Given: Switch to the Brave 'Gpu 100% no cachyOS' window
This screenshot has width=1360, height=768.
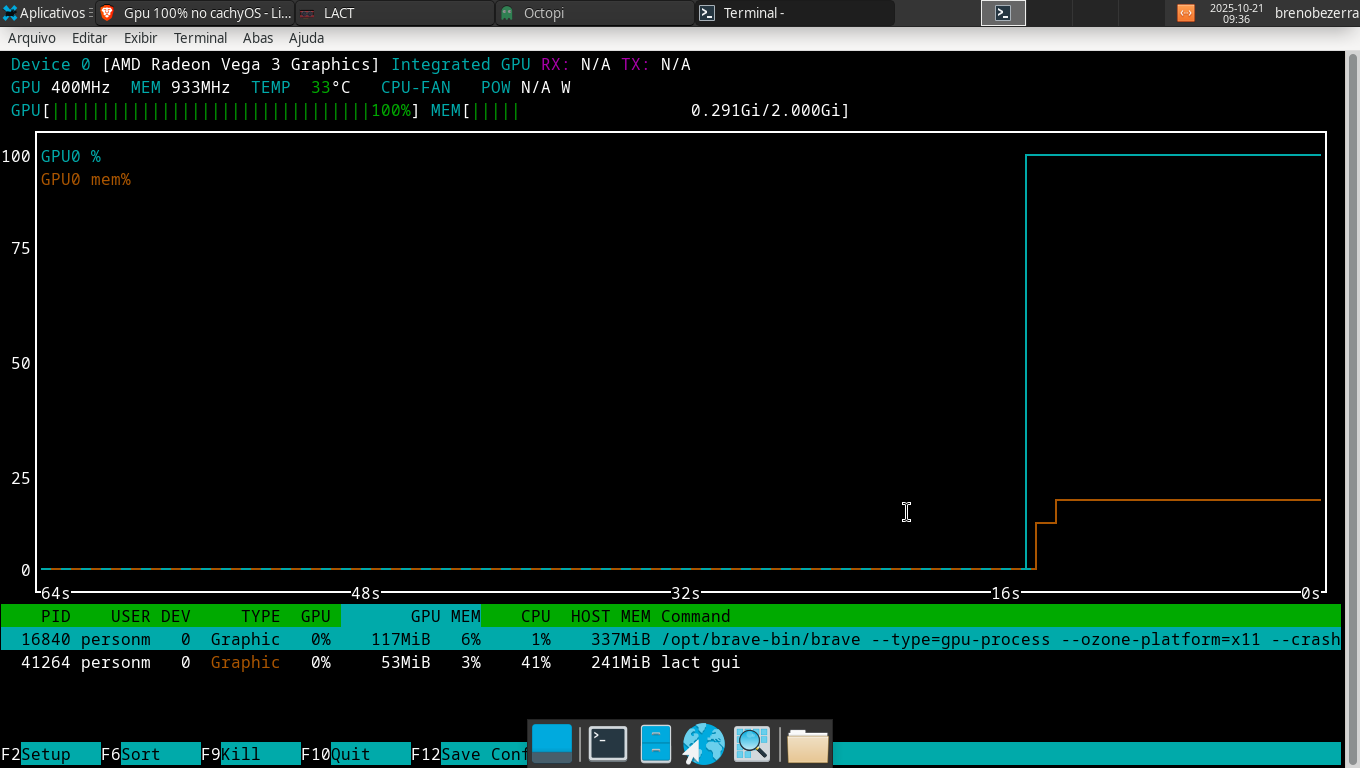Looking at the screenshot, I should pos(195,13).
